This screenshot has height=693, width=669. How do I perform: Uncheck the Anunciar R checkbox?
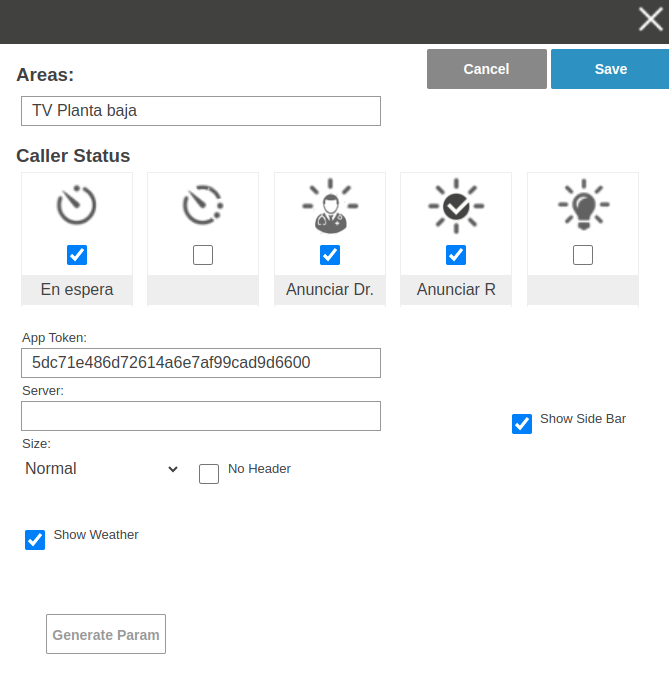456,255
